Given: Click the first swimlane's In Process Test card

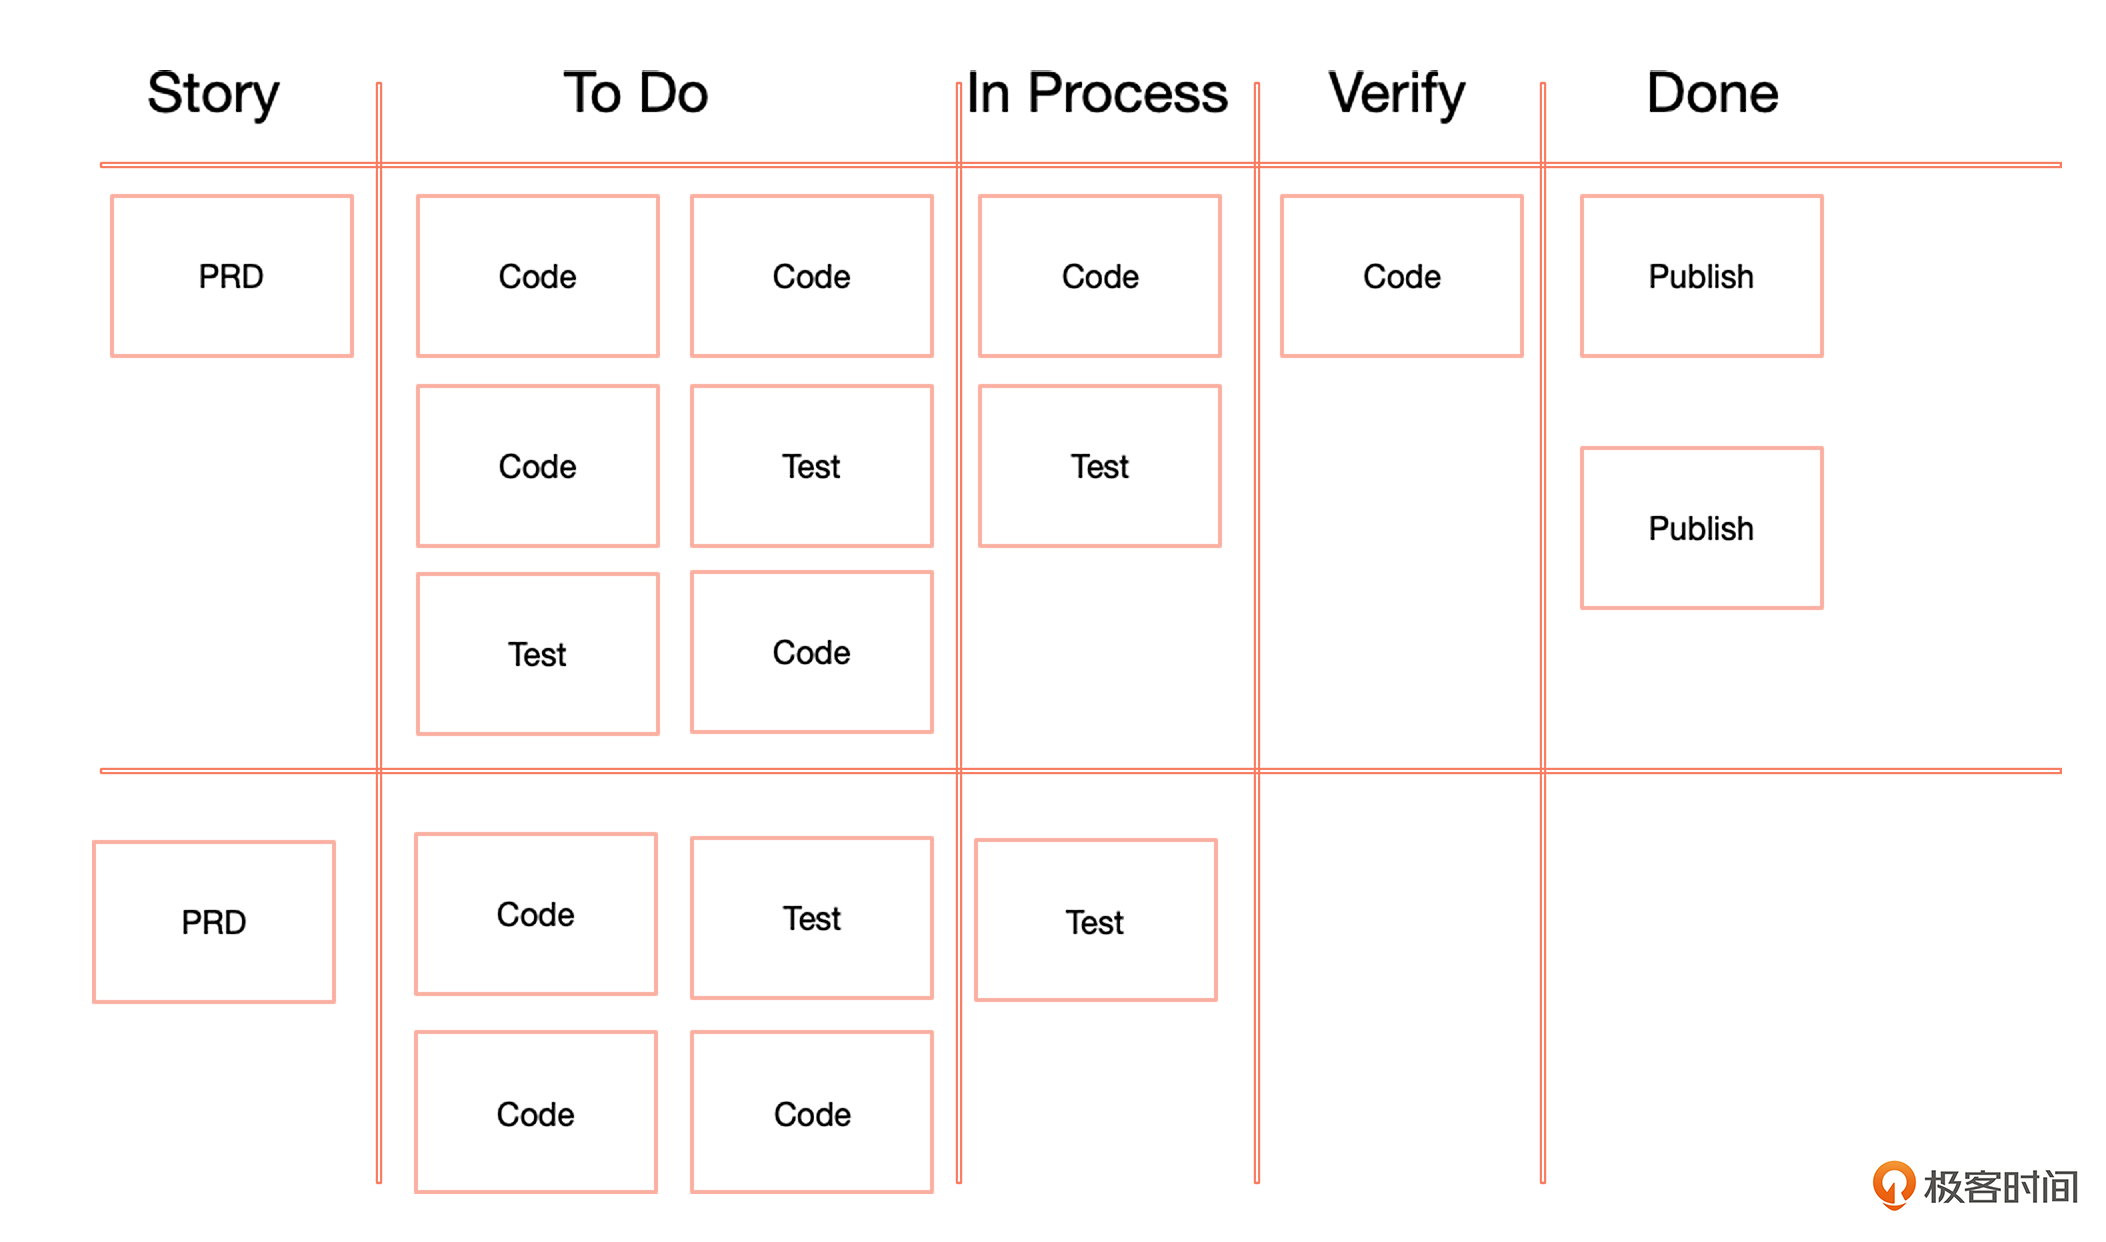Looking at the screenshot, I should [x=1100, y=466].
